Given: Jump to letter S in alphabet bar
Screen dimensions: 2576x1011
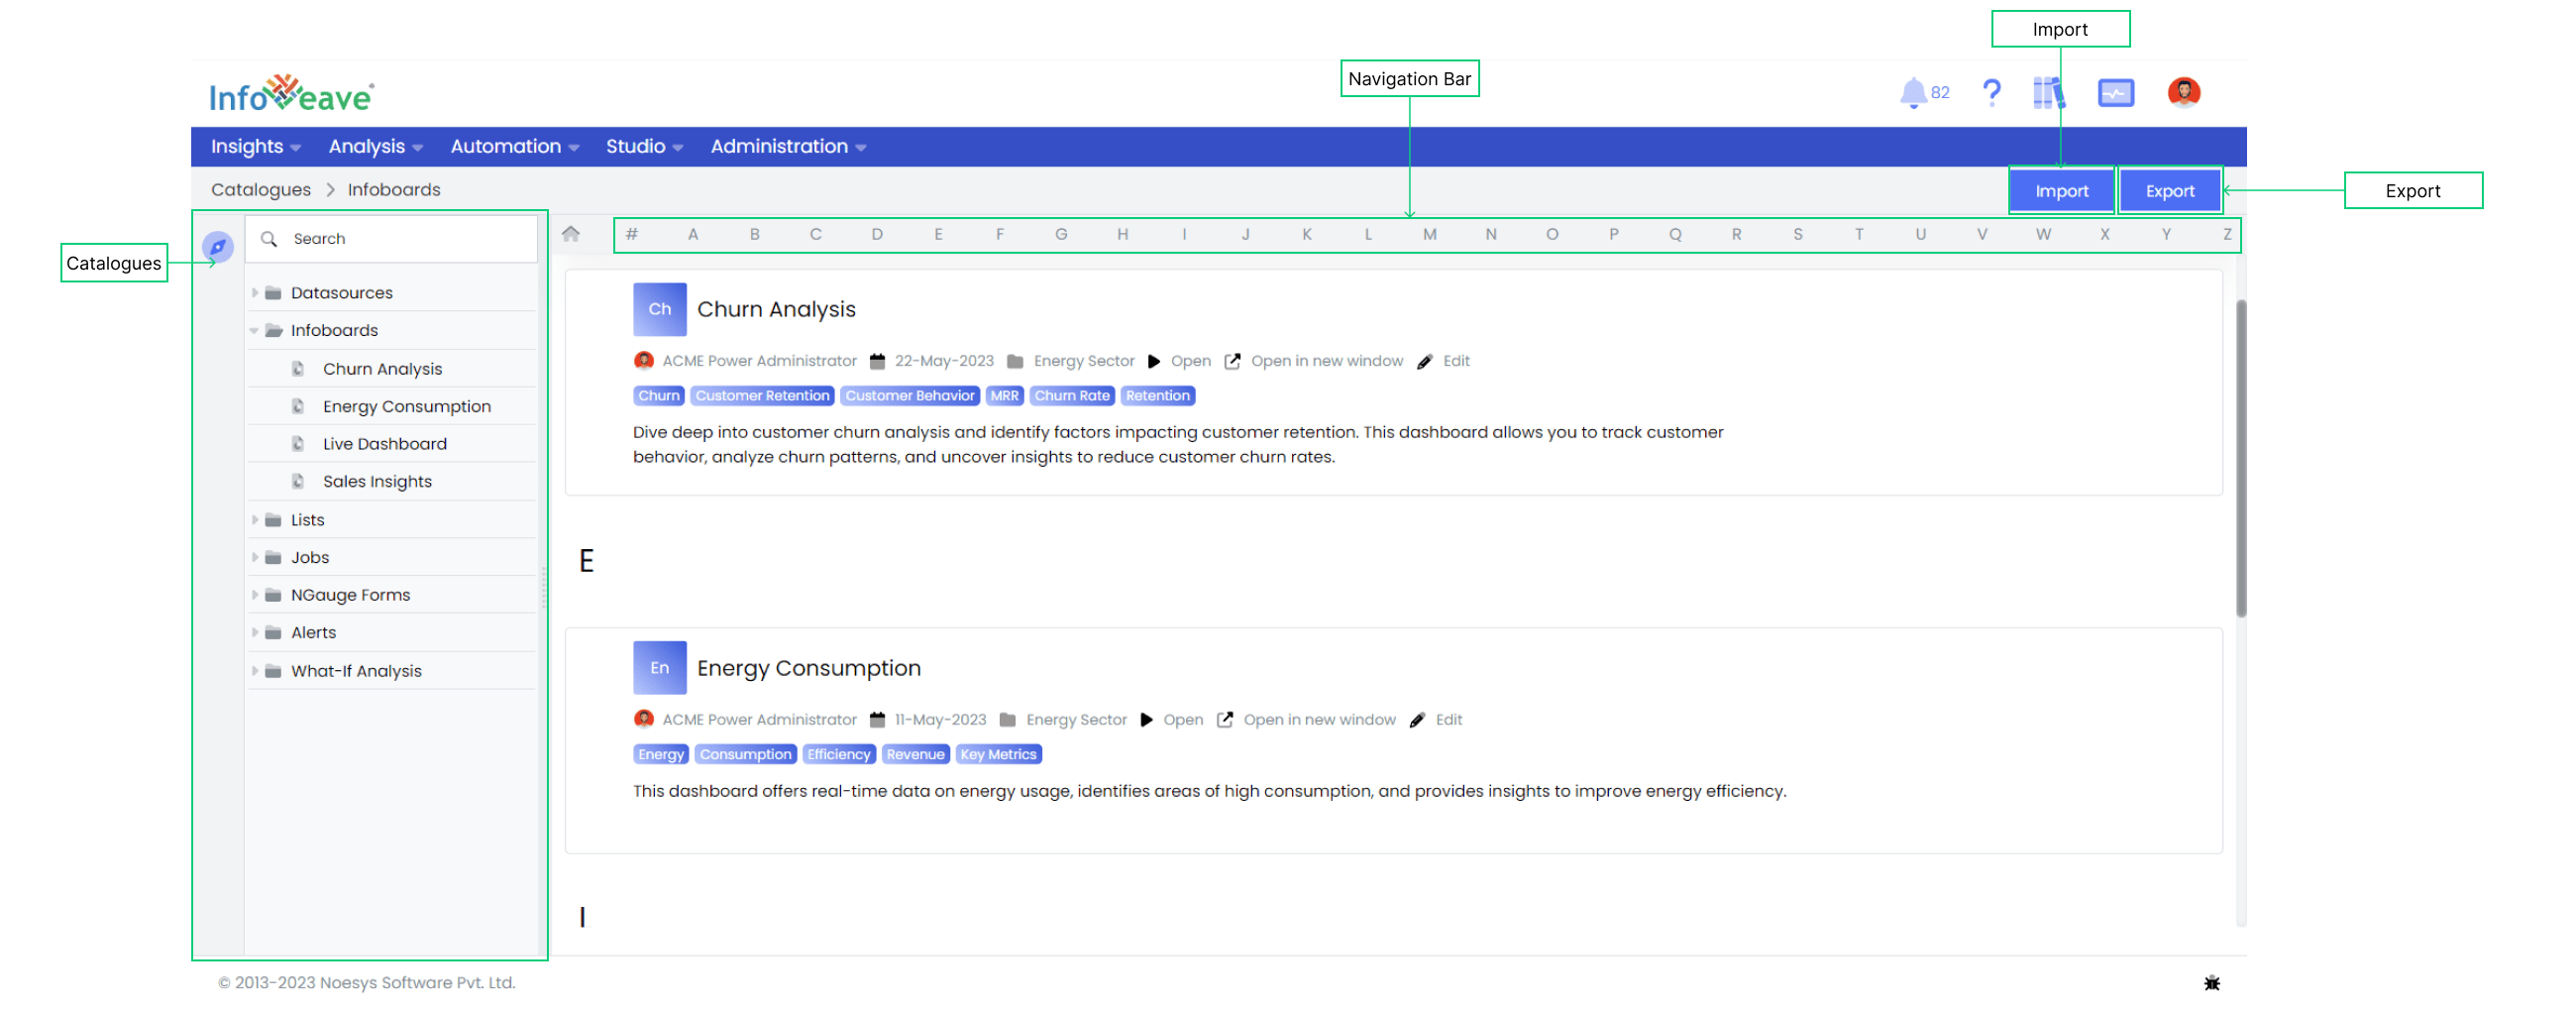Looking at the screenshot, I should coord(1797,234).
